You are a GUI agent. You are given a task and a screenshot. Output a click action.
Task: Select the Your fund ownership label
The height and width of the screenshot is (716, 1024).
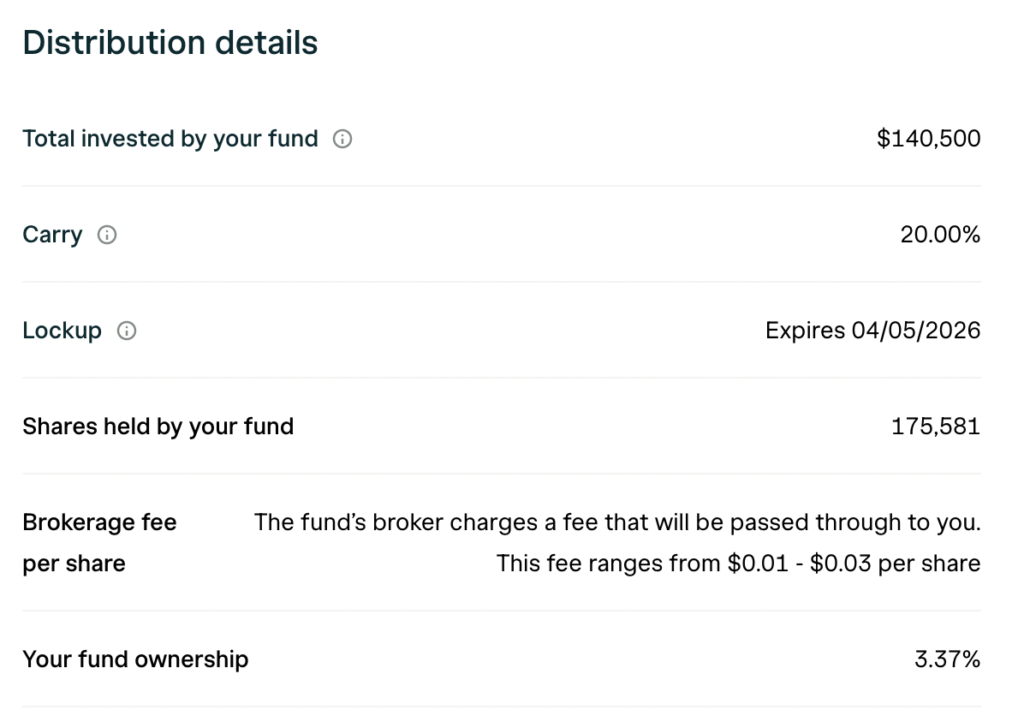(135, 659)
